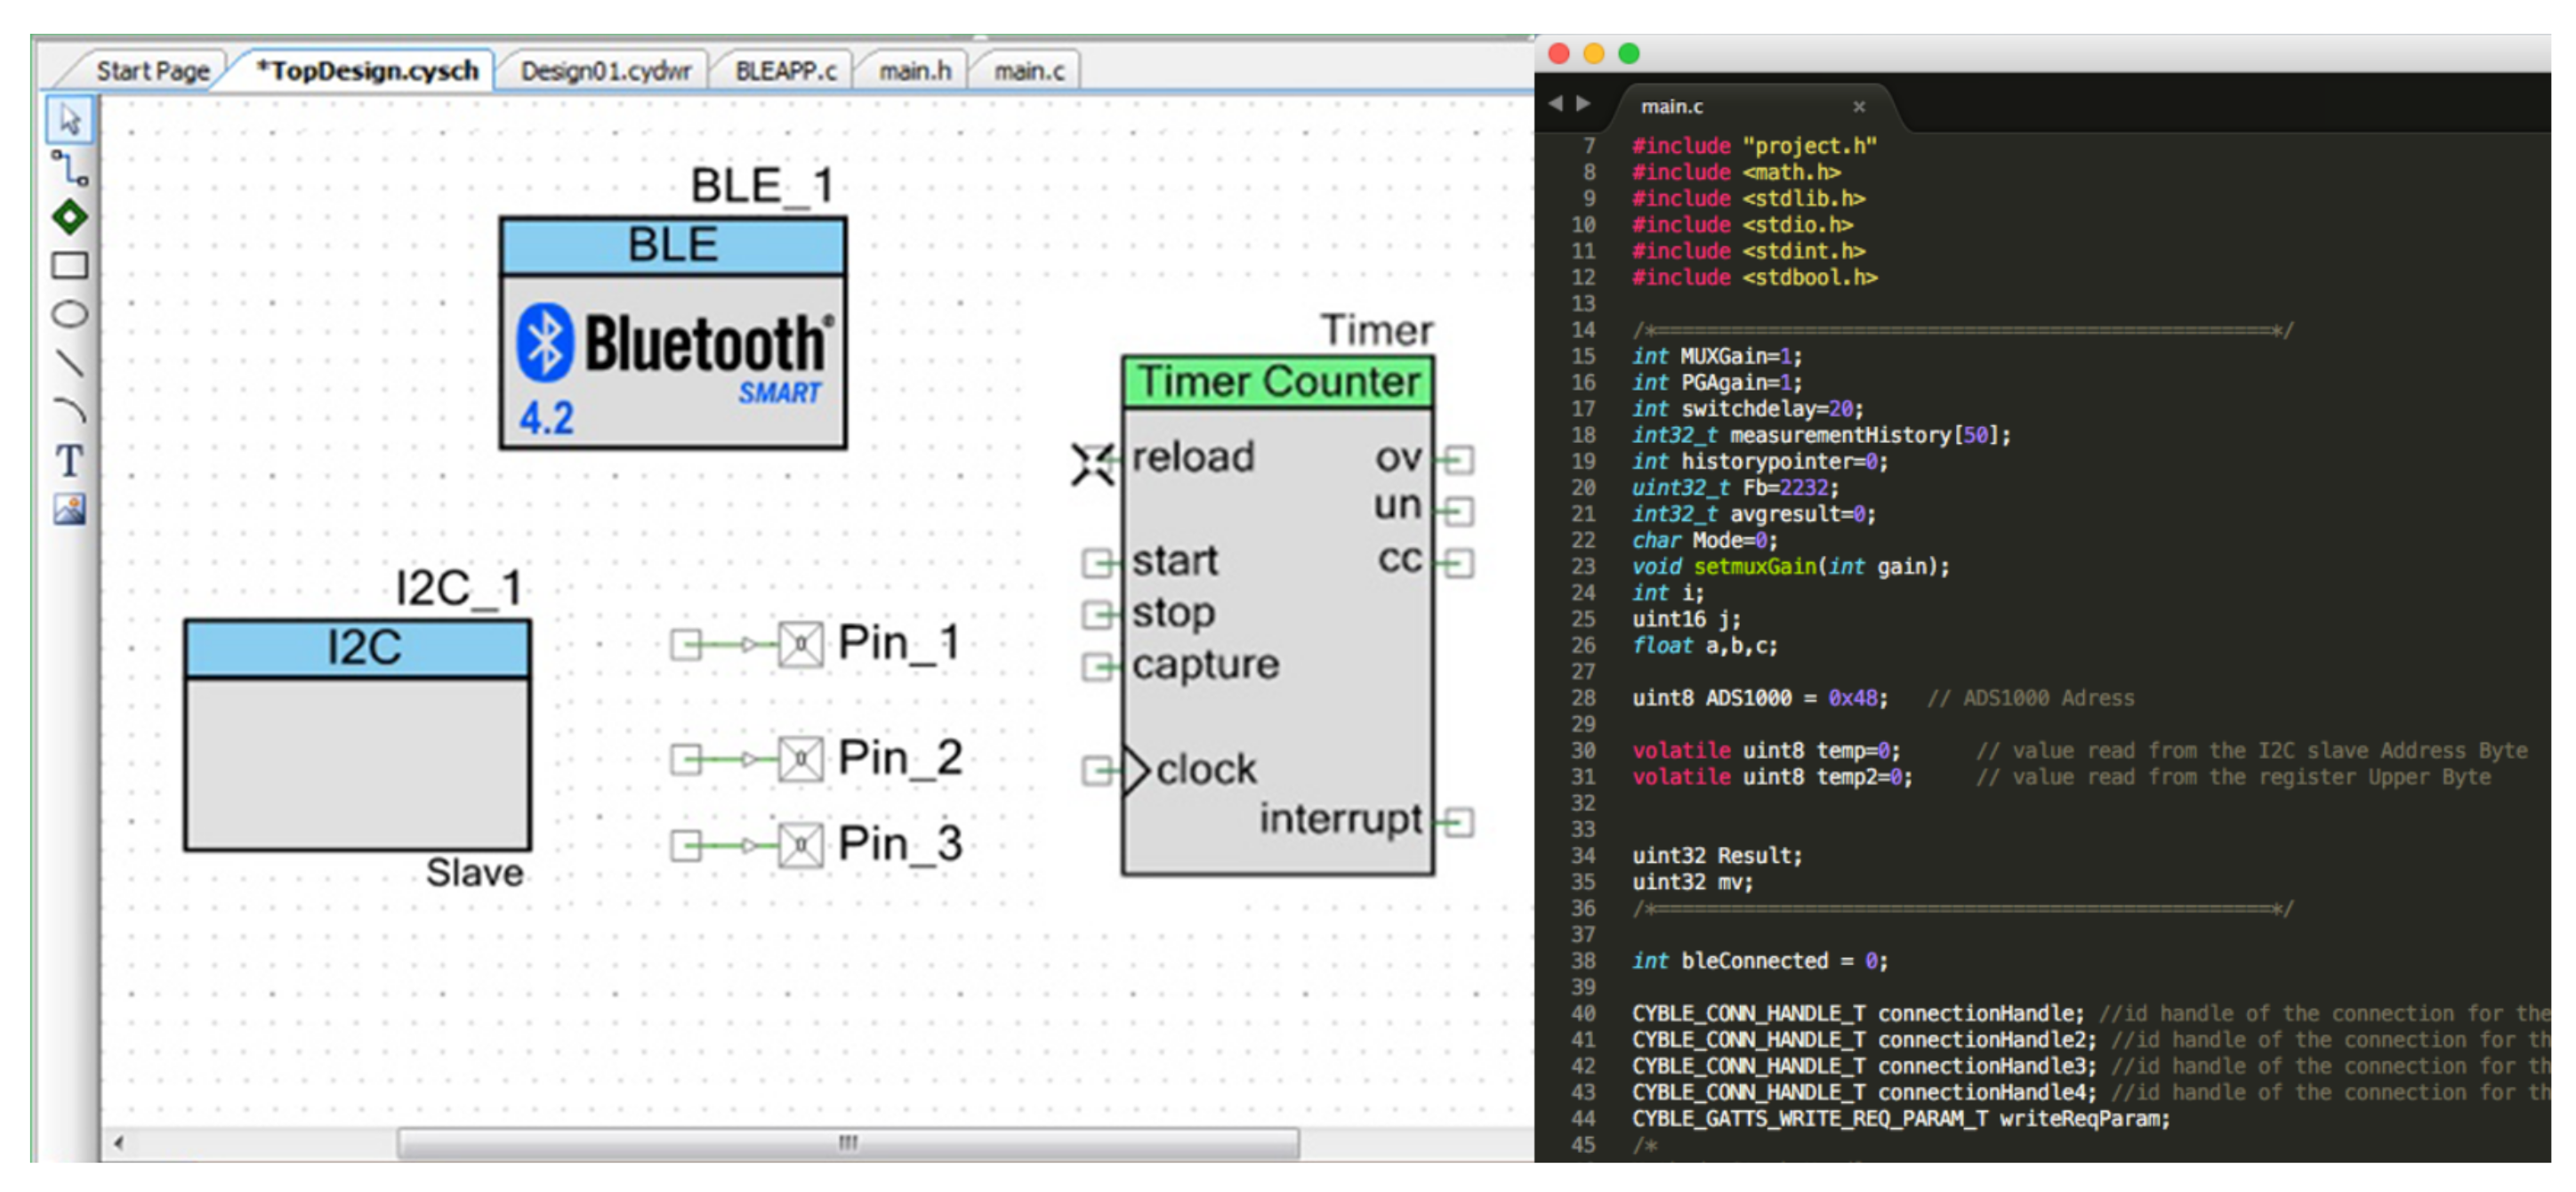Image resolution: width=2576 pixels, height=1192 pixels.
Task: Select the wire drawing tool
Action: click(x=69, y=168)
